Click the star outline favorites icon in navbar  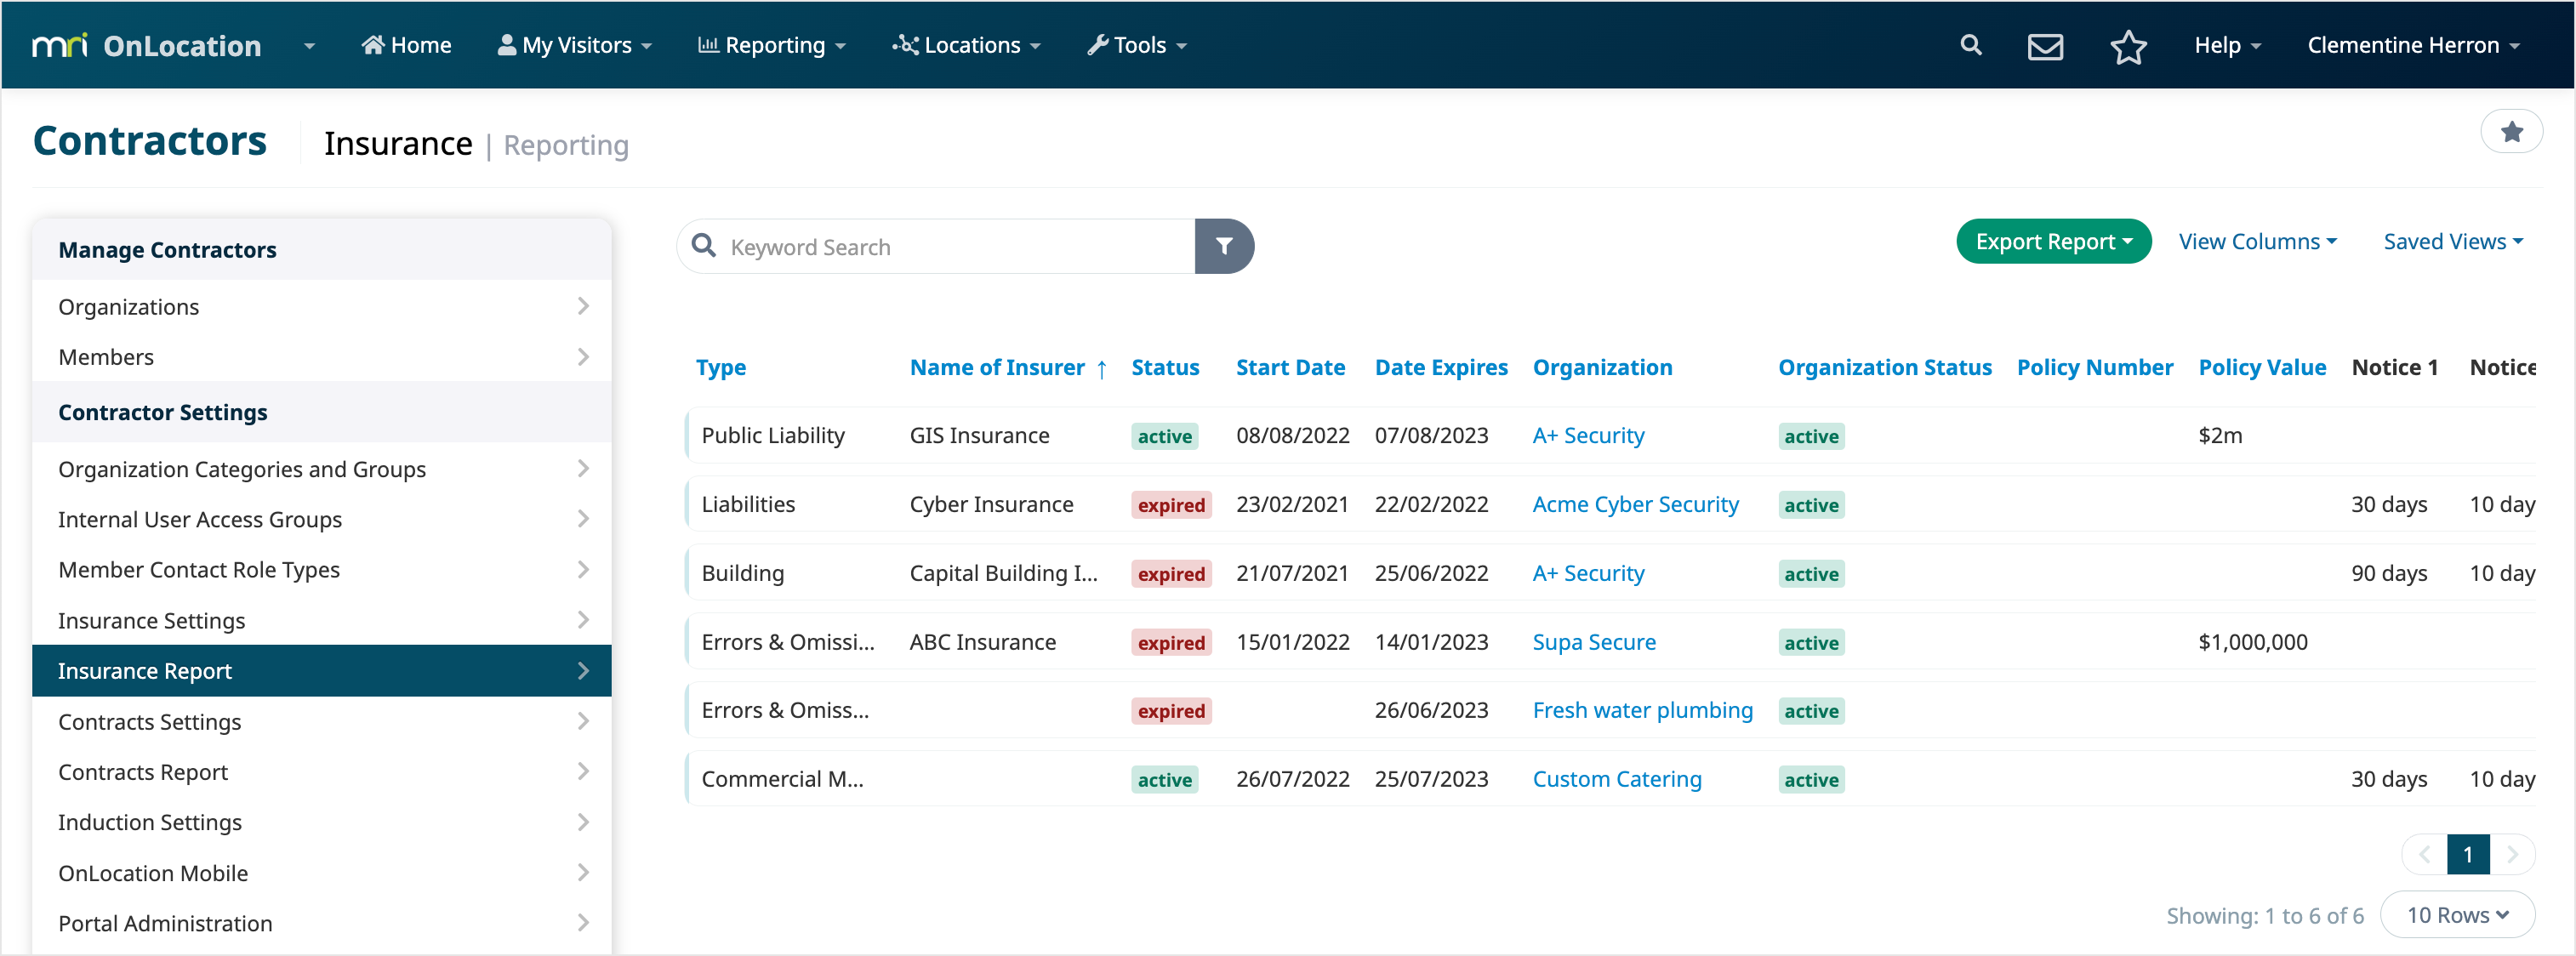[2128, 46]
